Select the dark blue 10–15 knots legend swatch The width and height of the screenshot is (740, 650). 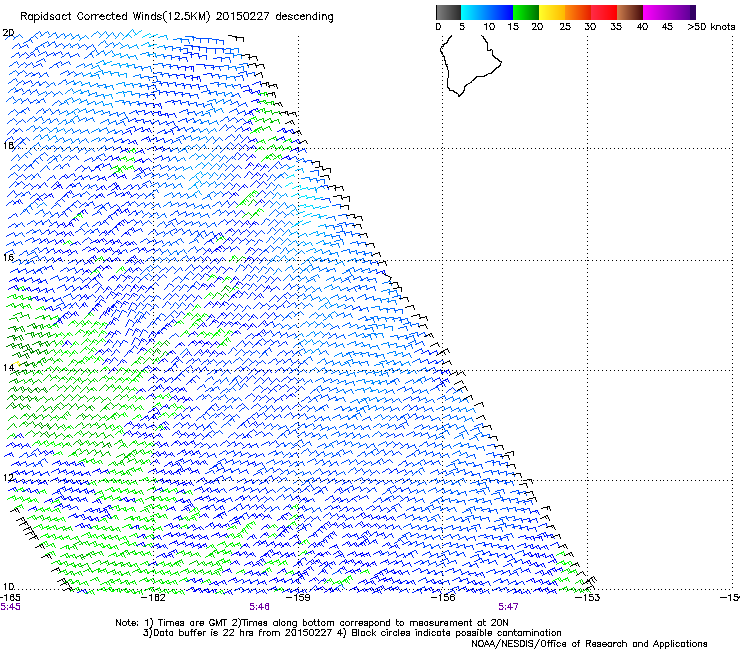(500, 12)
